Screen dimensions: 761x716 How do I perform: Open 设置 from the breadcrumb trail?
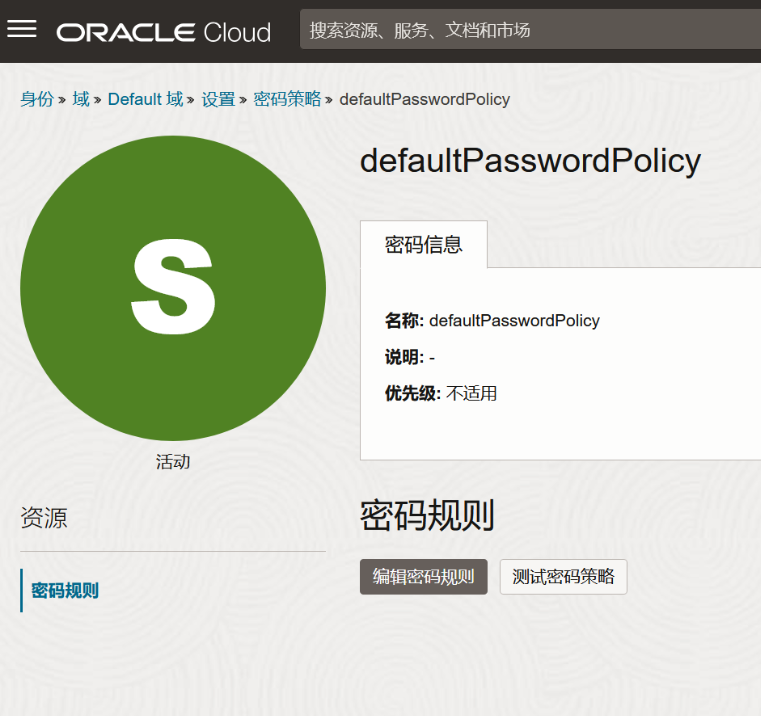click(x=218, y=99)
